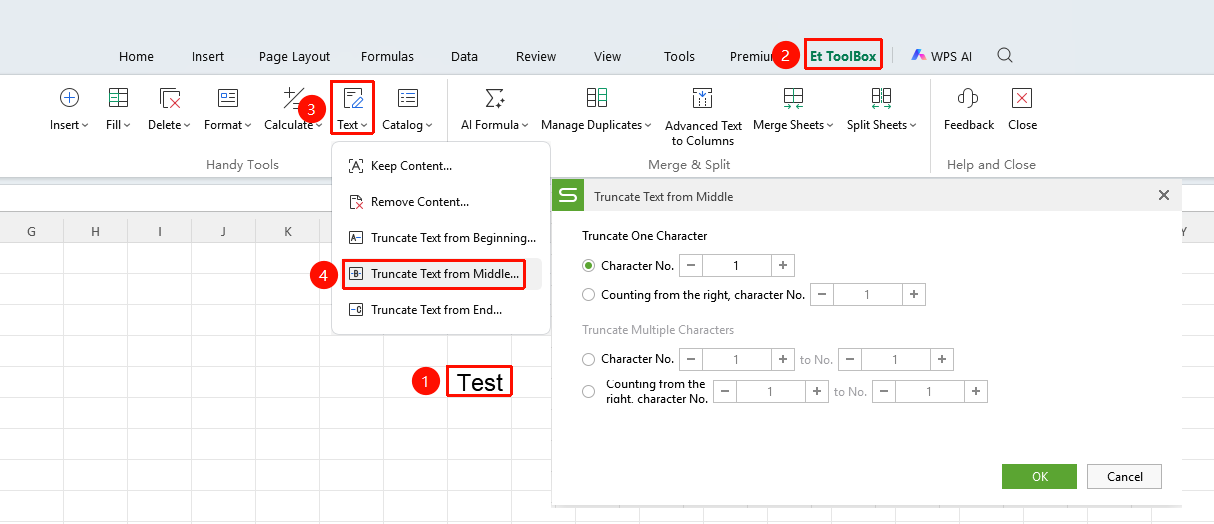Confirm with the OK button
Screen dimensions: 1214x524
click(x=1039, y=477)
